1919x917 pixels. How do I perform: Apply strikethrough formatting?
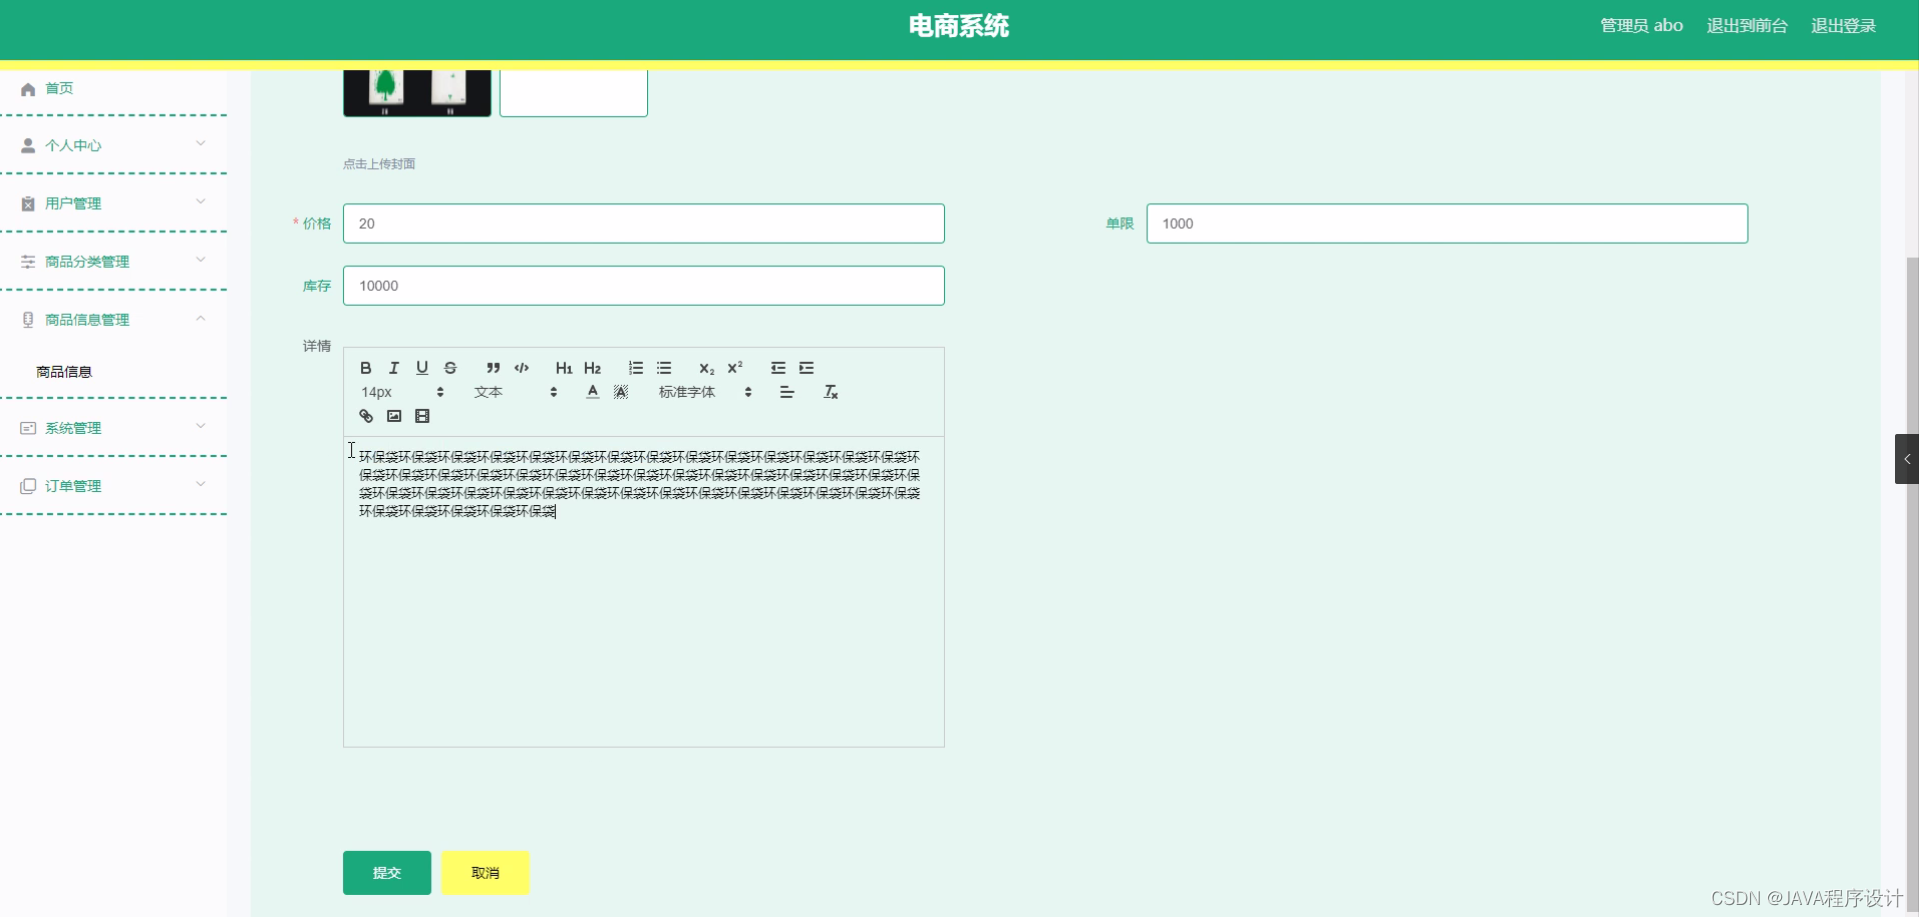[450, 368]
